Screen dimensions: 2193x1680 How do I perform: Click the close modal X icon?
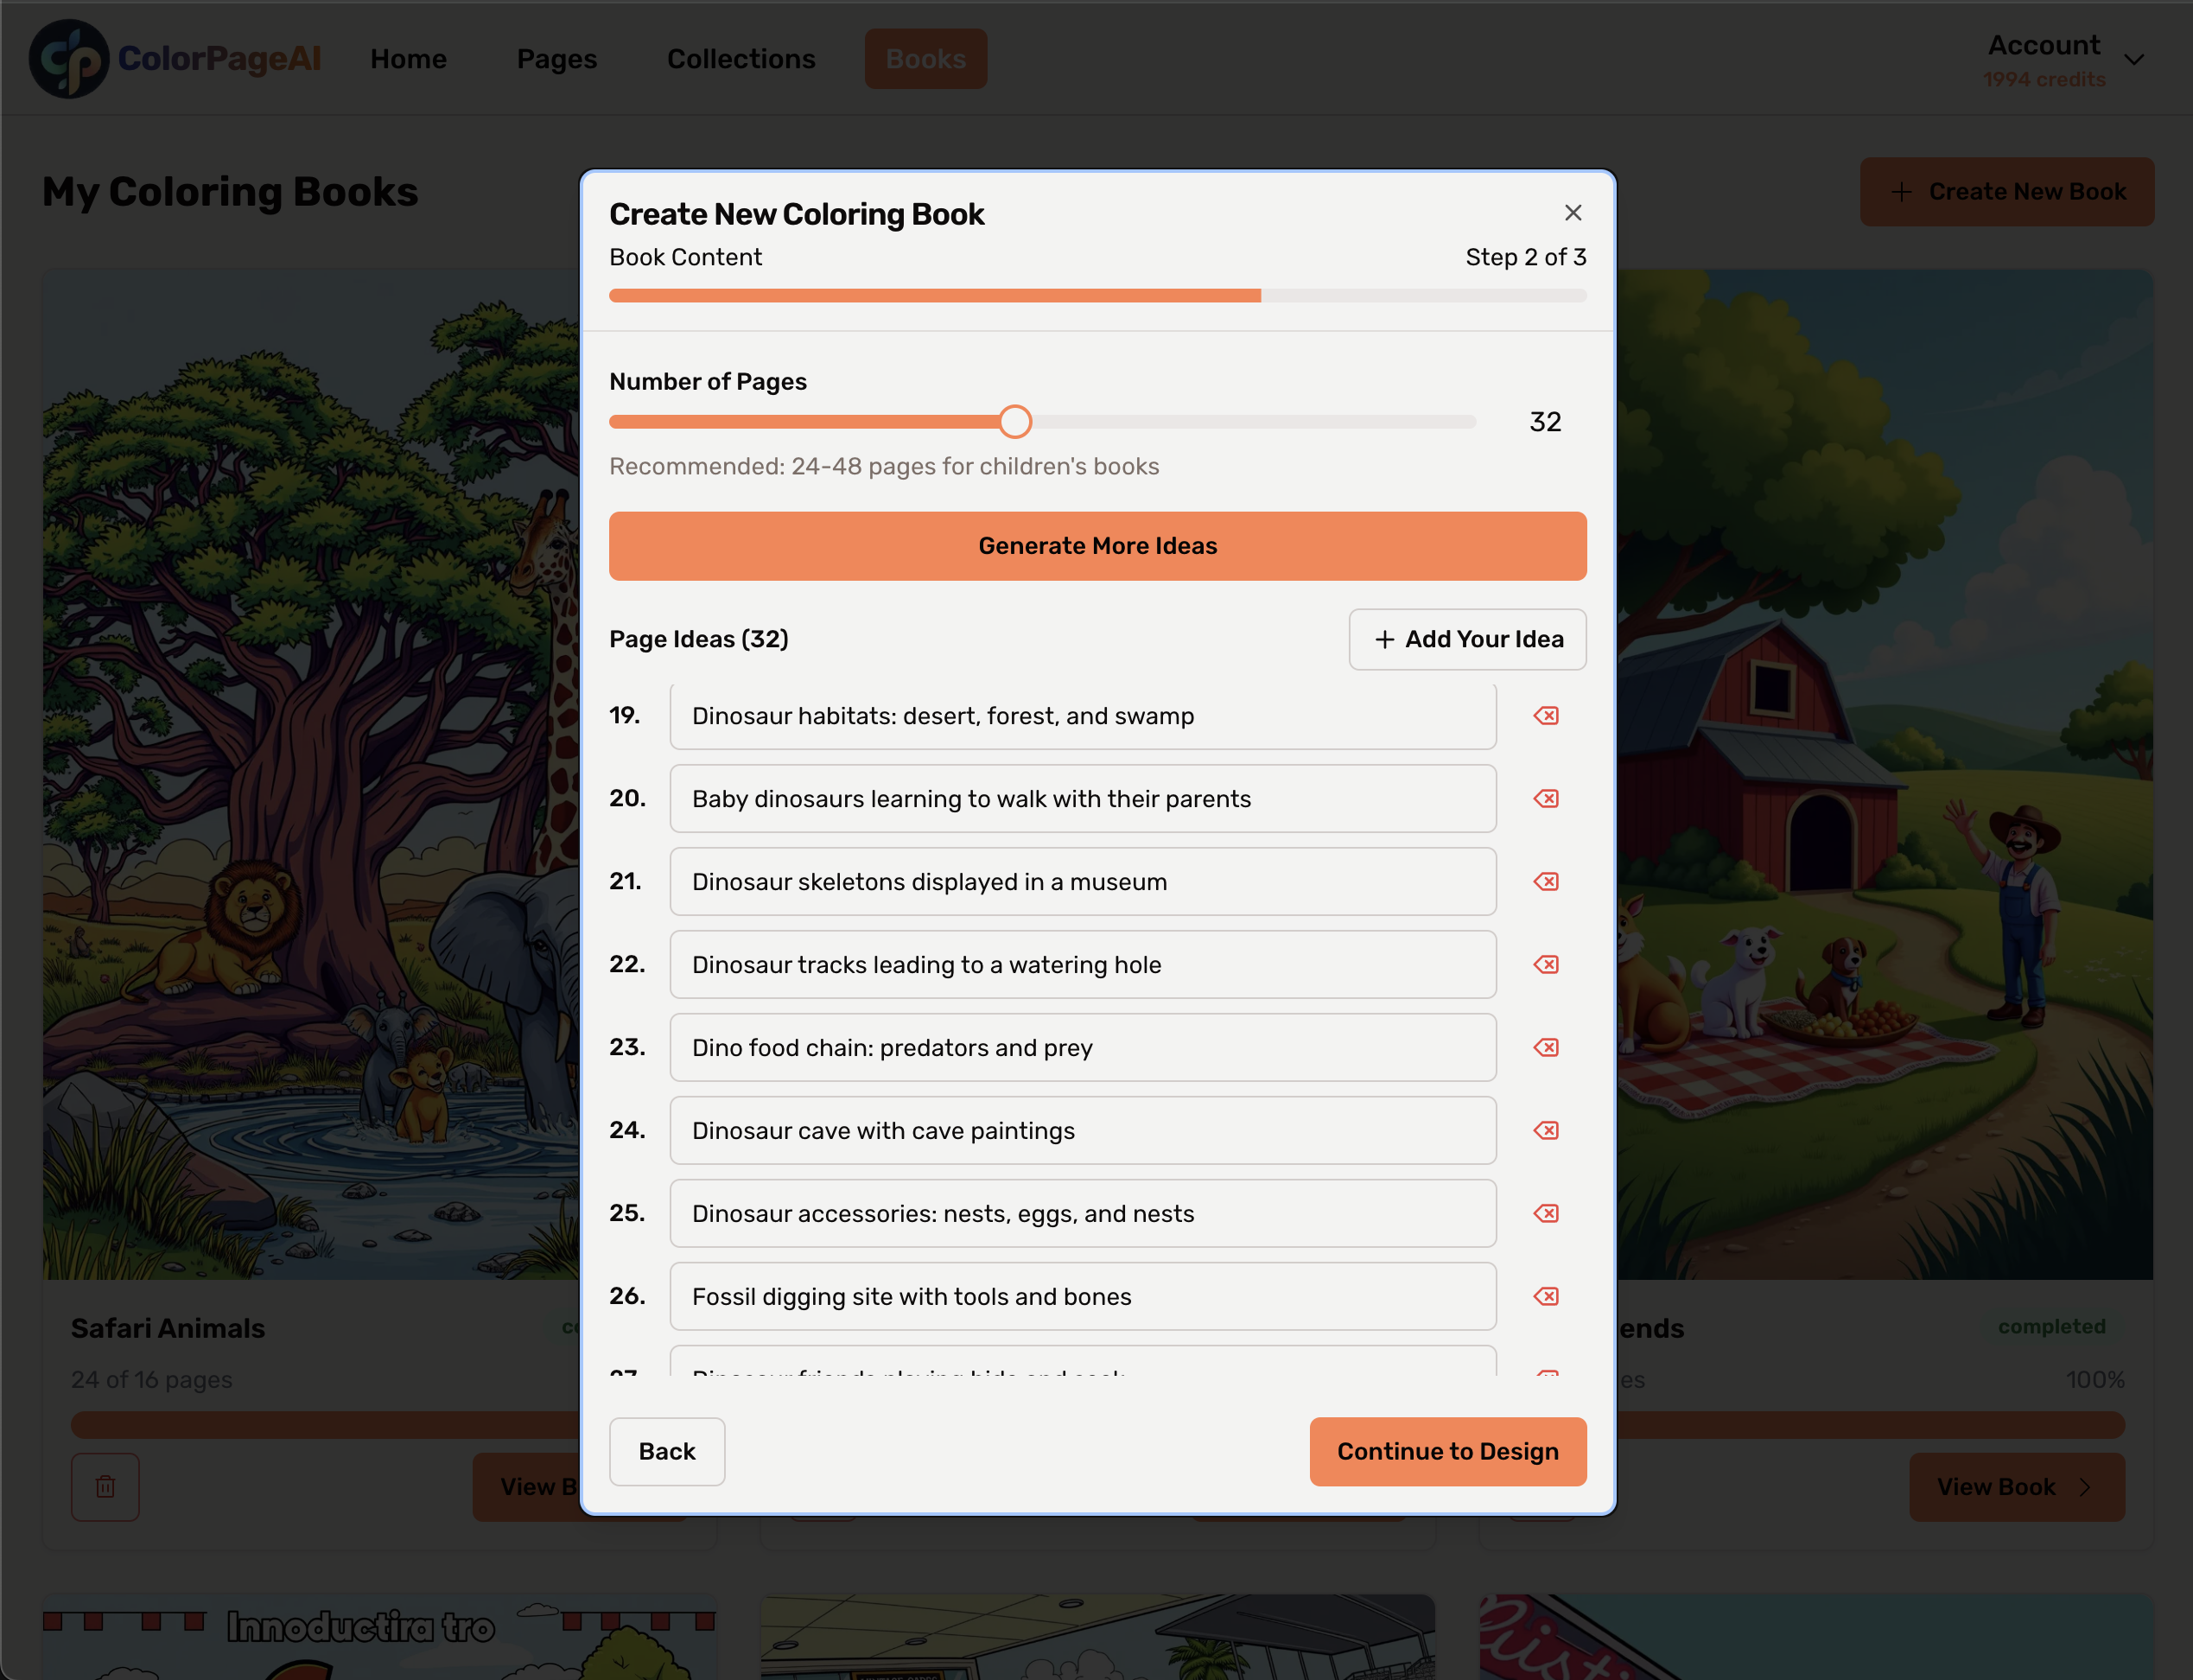[1572, 212]
